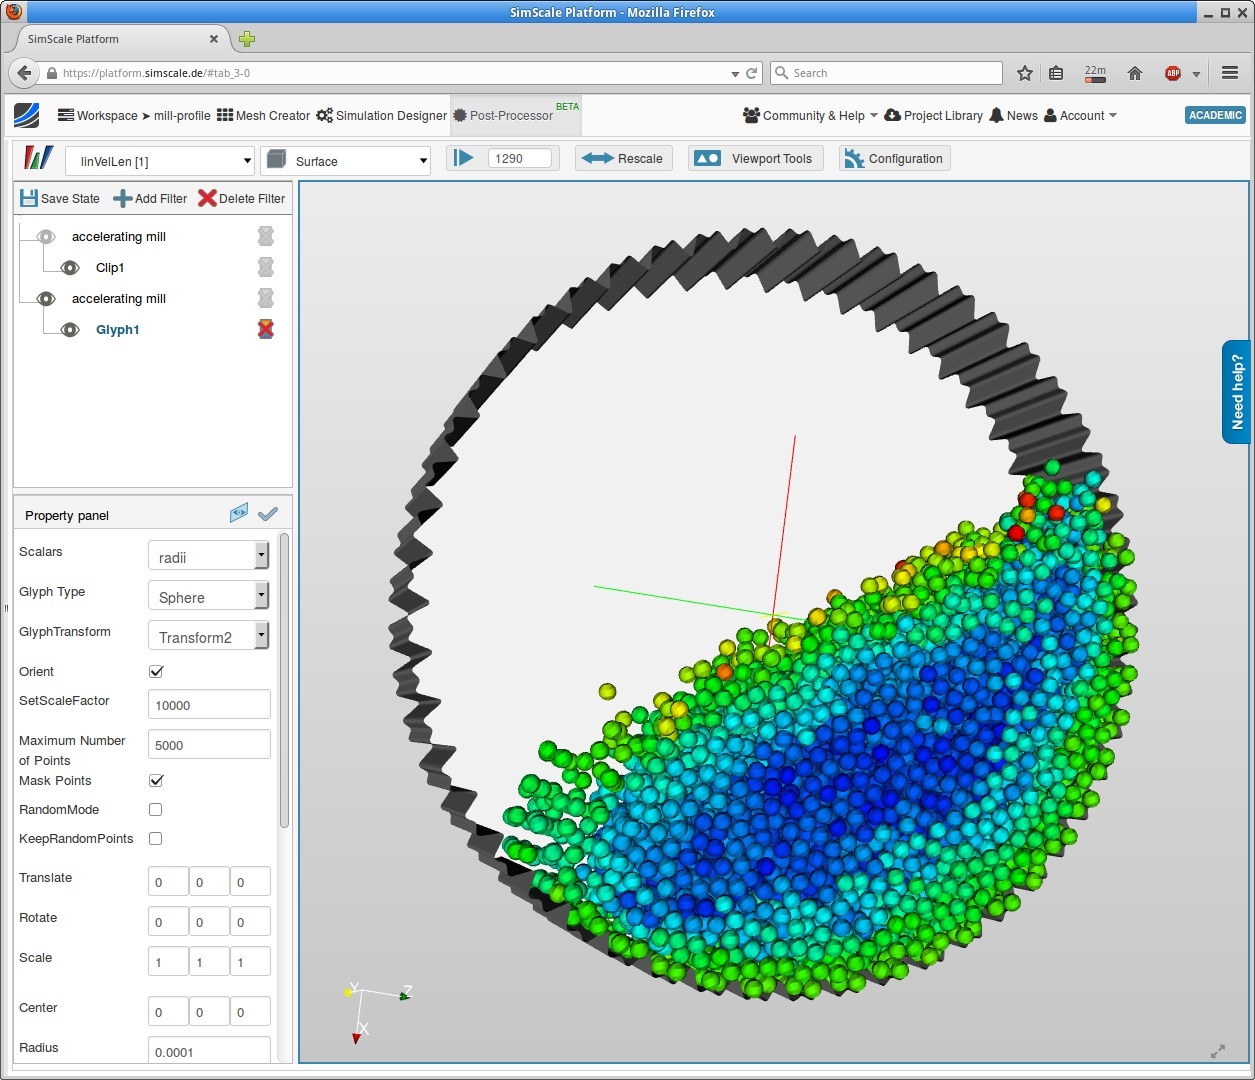
Task: Click the fullscreen expand icon in viewport
Action: 1217,1051
